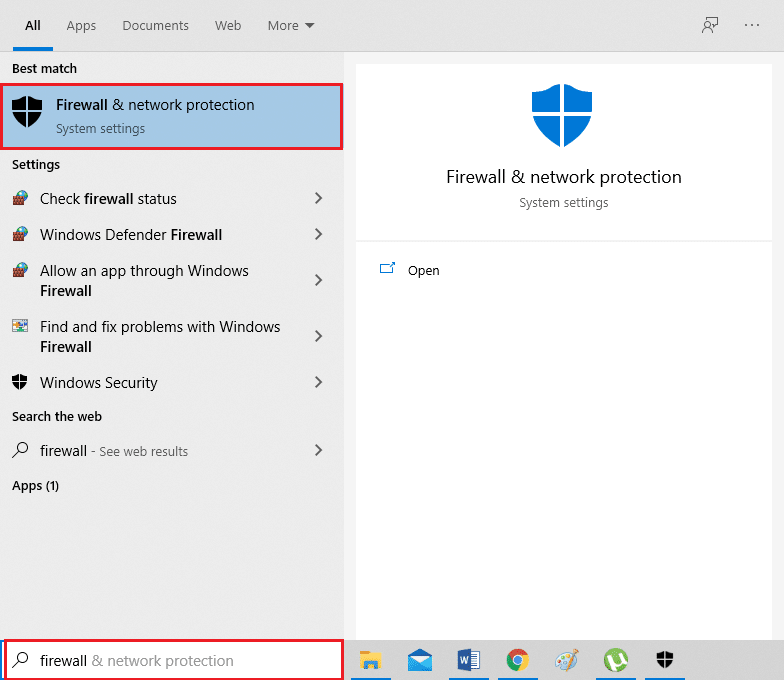Image resolution: width=784 pixels, height=680 pixels.
Task: Expand the firewall web results arrow
Action: [318, 451]
